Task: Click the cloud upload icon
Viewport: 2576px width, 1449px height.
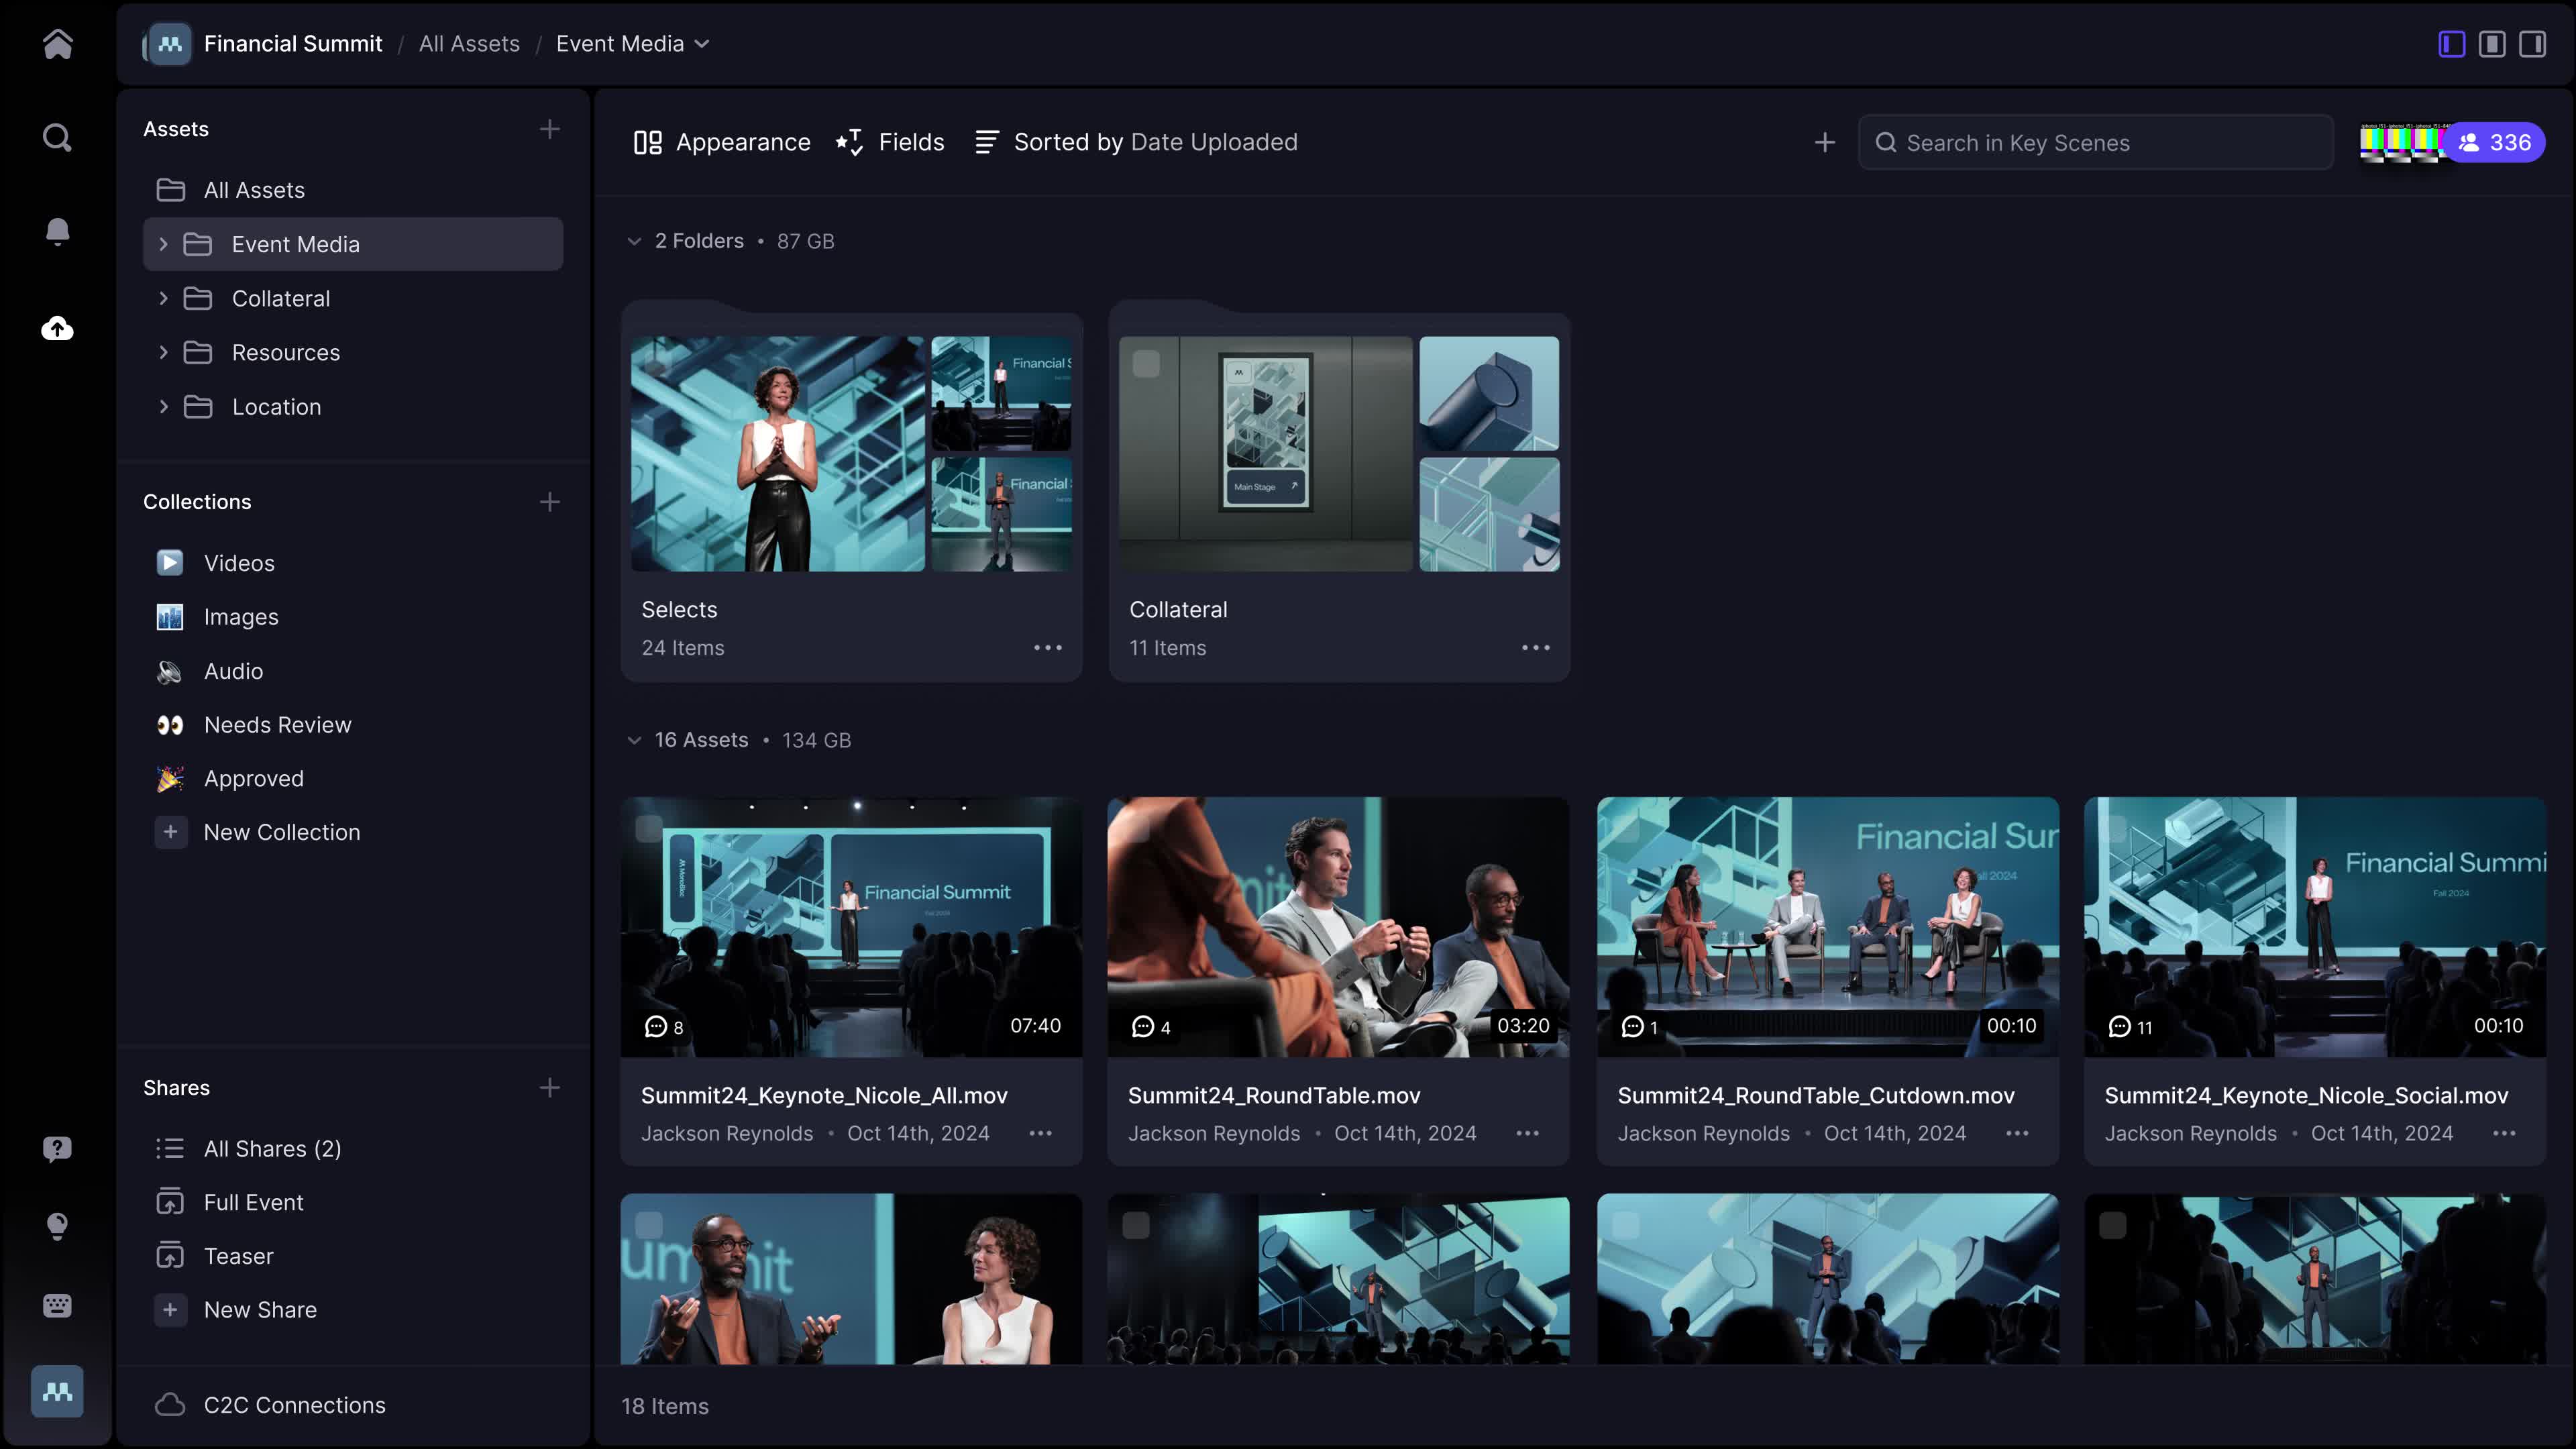Action: [x=57, y=328]
